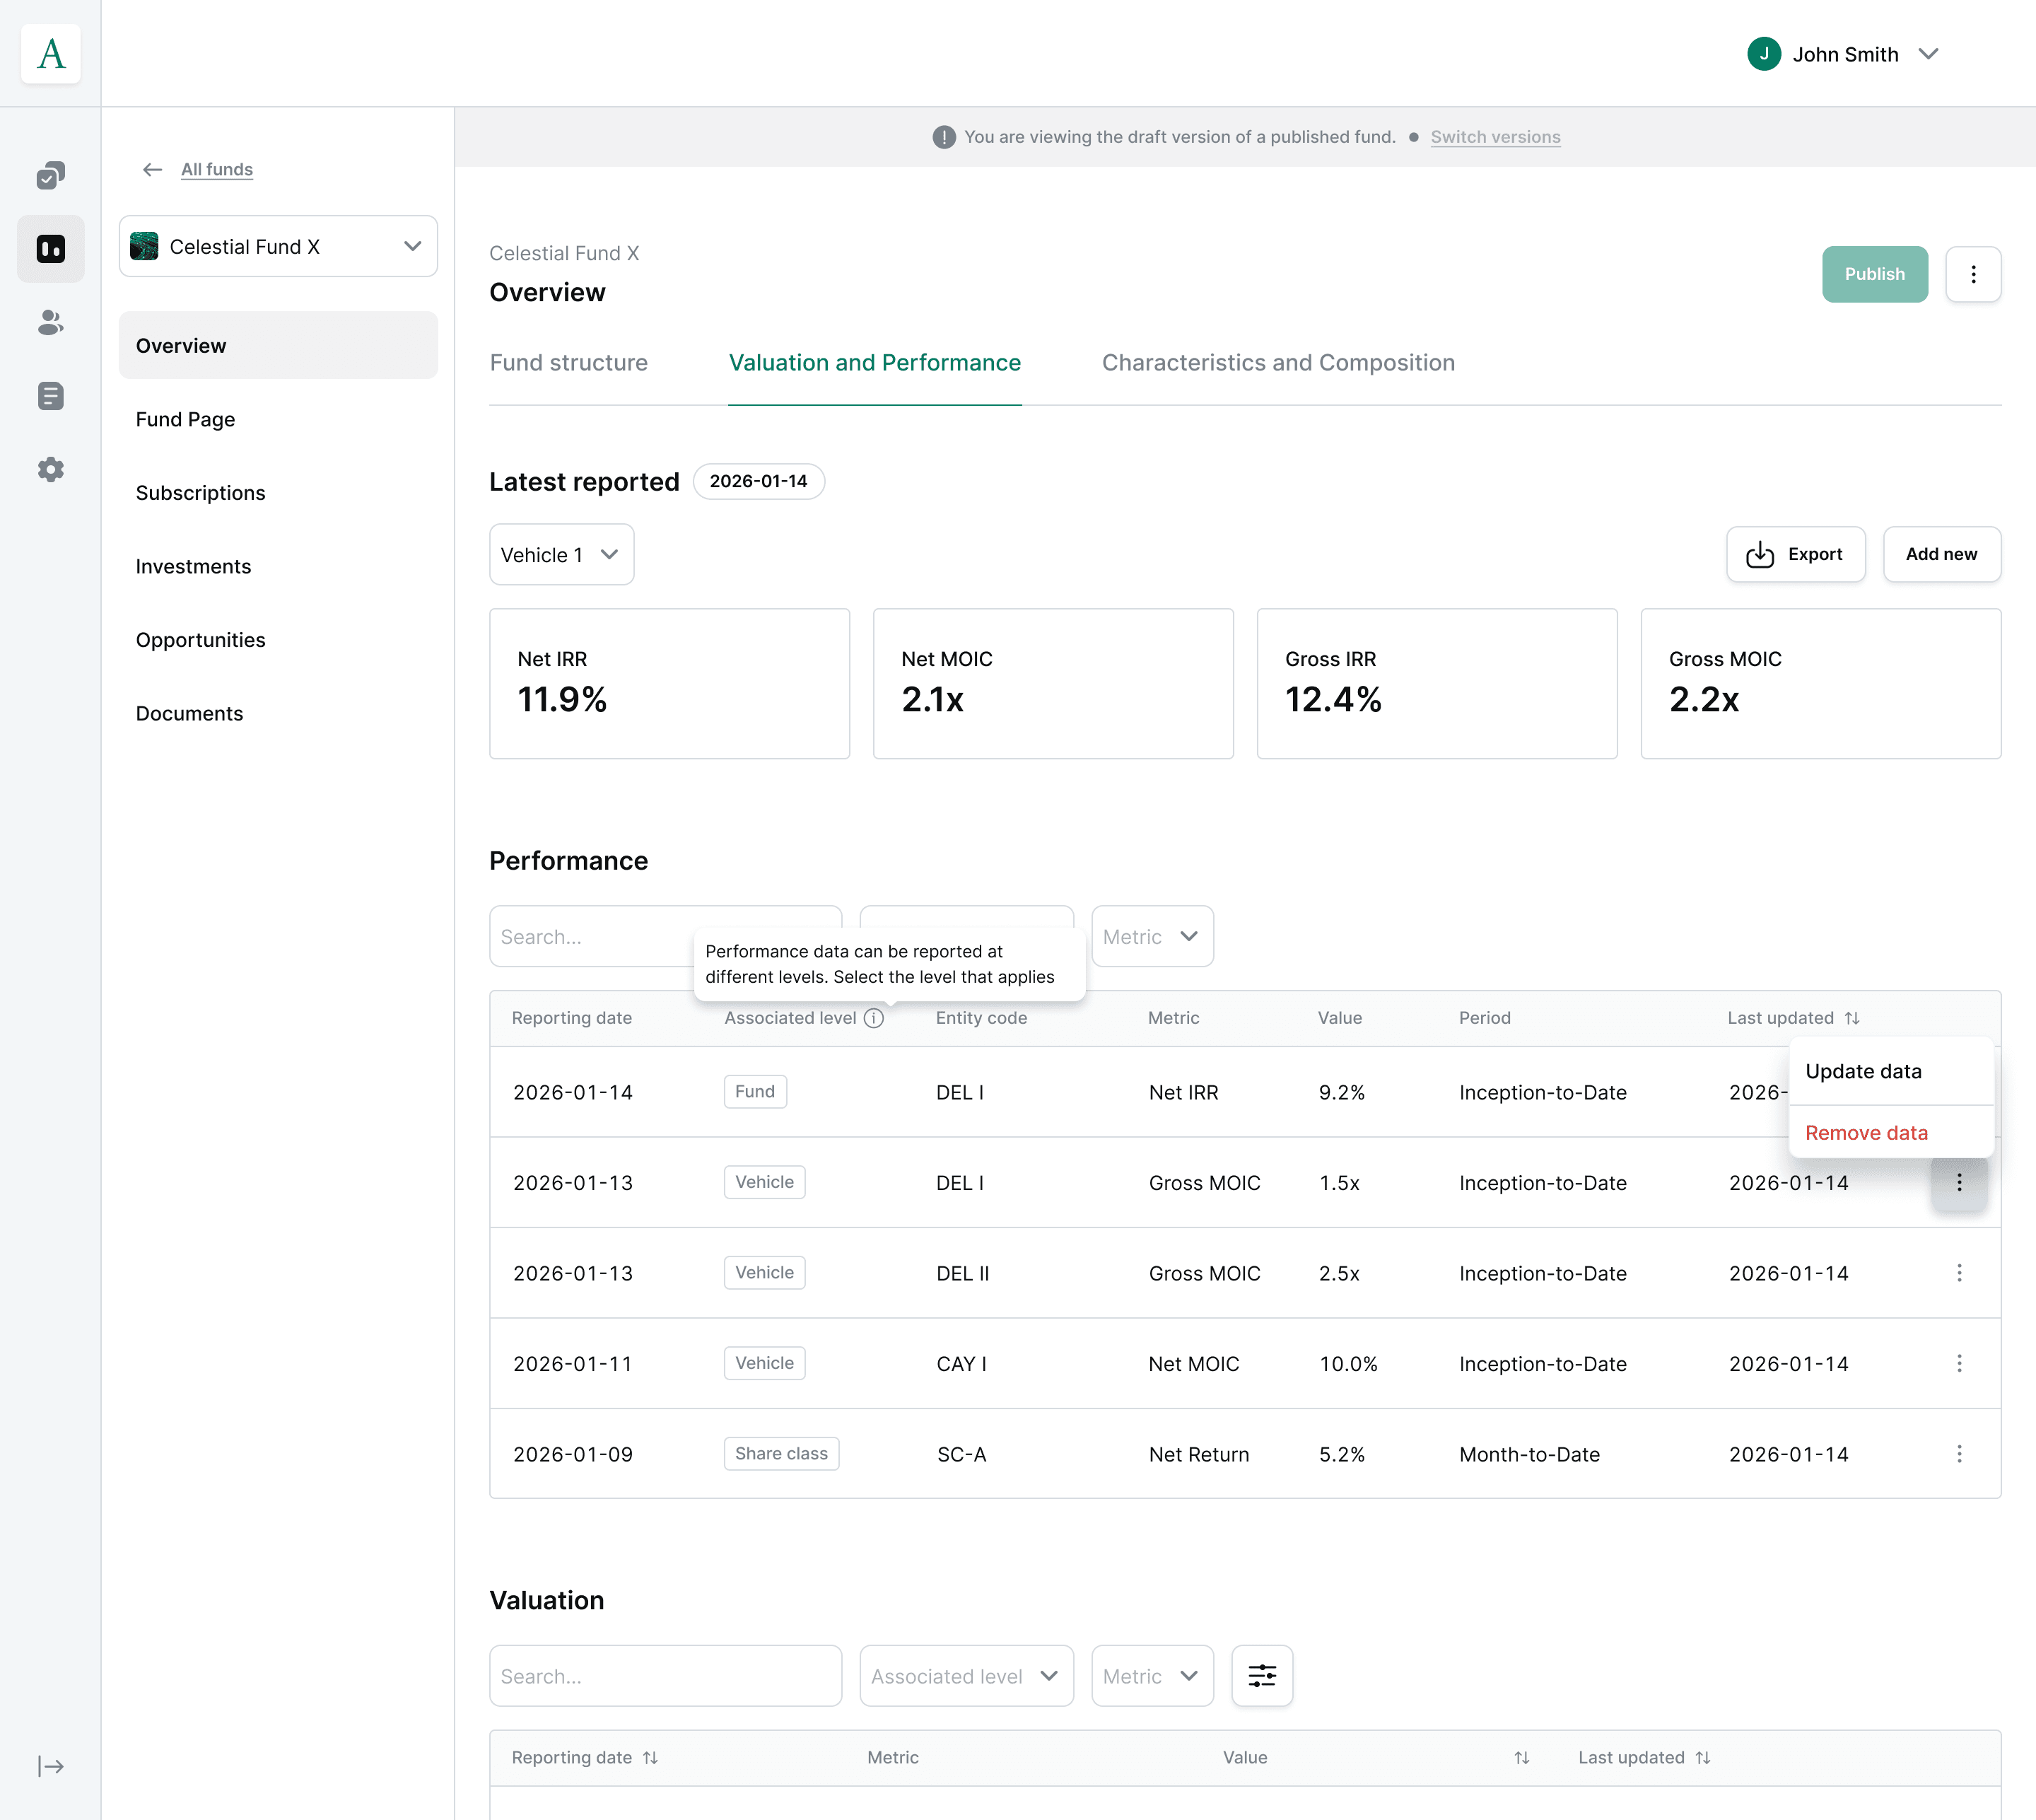Click the Valuation search field
Viewport: 2036px width, 1820px height.
pos(665,1676)
